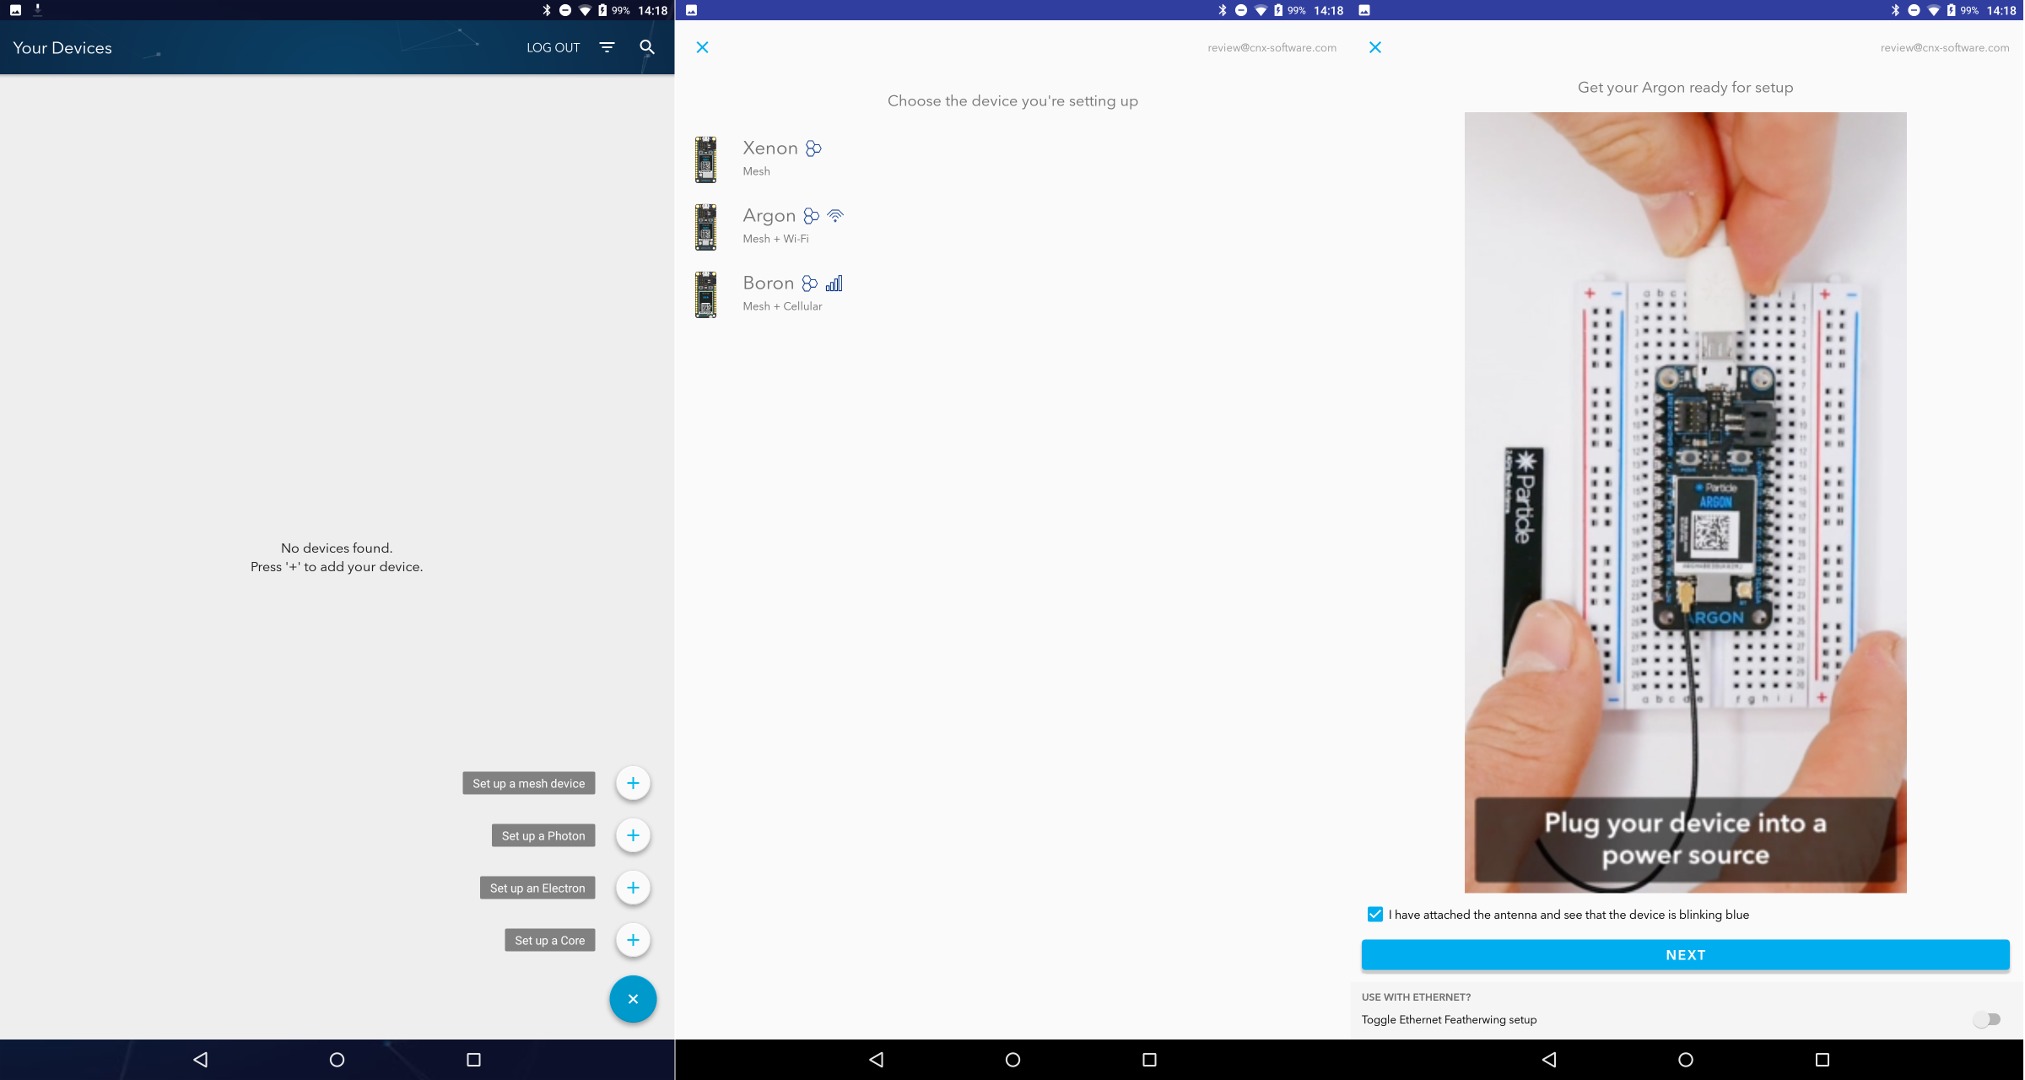Tap the 'USE WITH ETHERNET?' heading
Image resolution: width=2025 pixels, height=1080 pixels.
pyautogui.click(x=1416, y=997)
